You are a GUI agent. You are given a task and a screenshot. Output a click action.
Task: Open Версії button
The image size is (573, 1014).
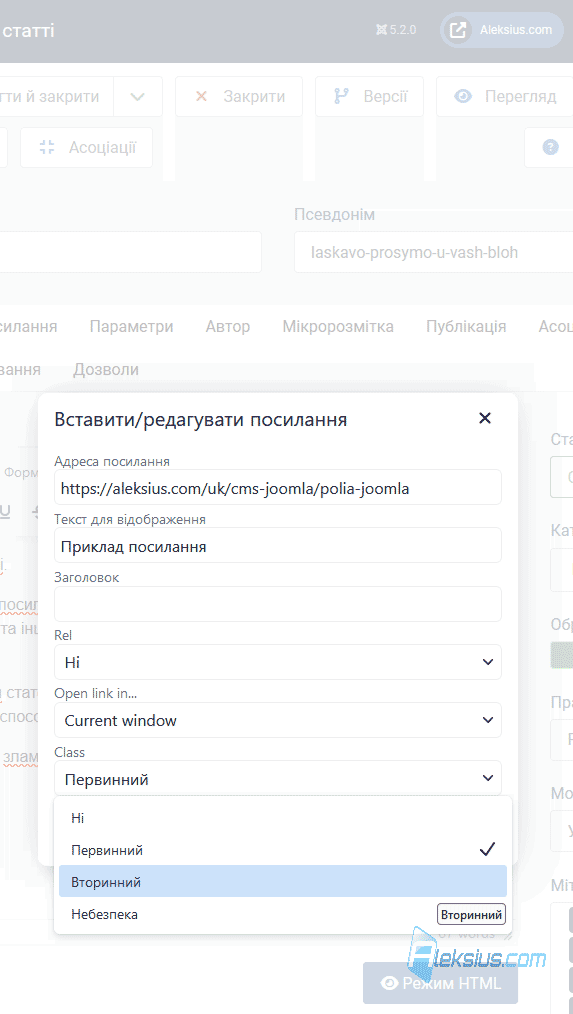[x=369, y=96]
